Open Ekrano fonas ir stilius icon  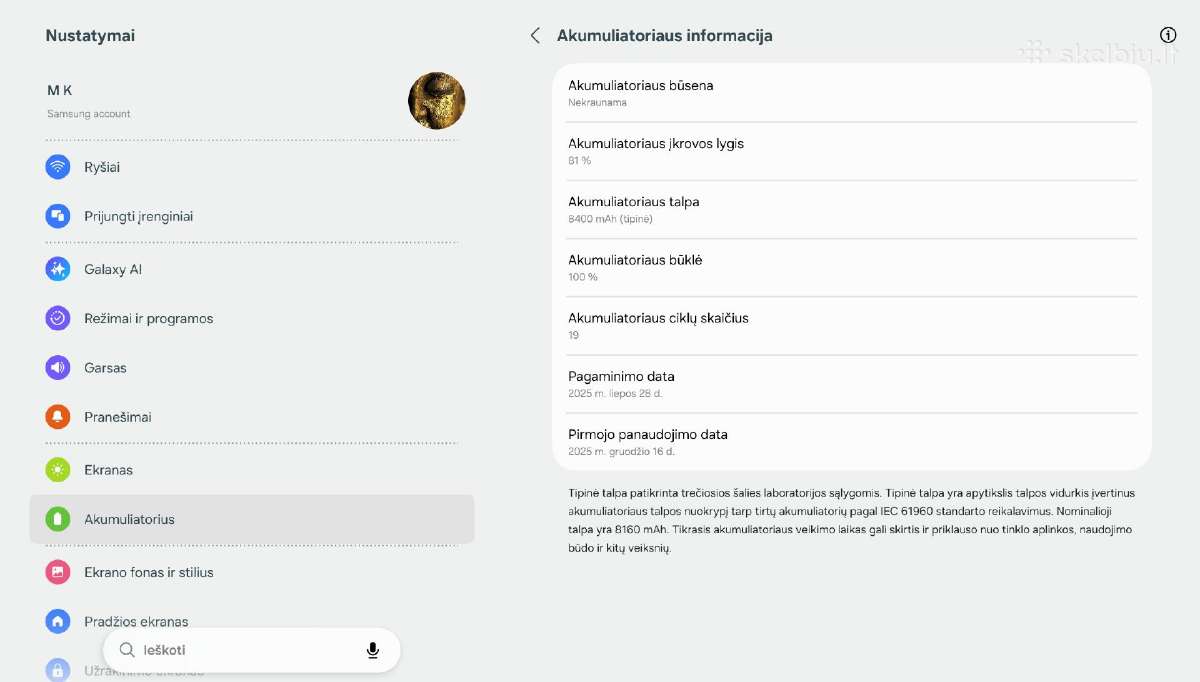pos(58,572)
